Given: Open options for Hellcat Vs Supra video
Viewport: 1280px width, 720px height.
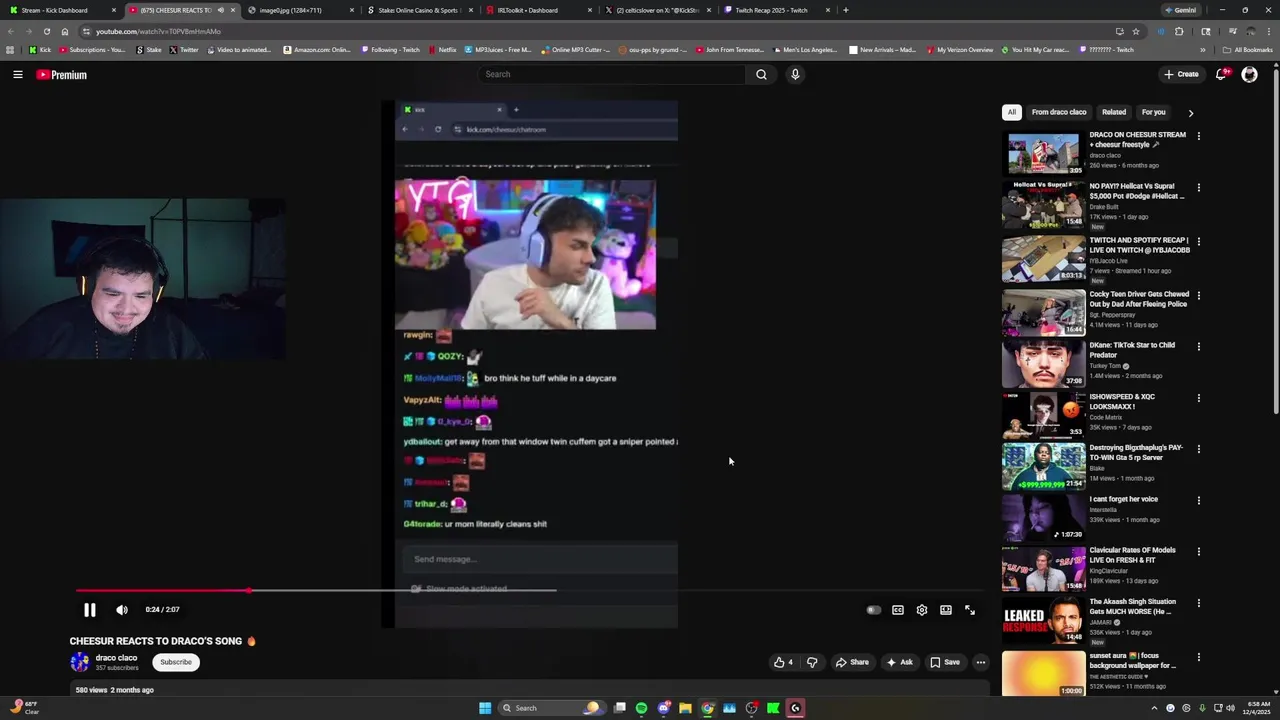Looking at the screenshot, I should click(x=1199, y=187).
